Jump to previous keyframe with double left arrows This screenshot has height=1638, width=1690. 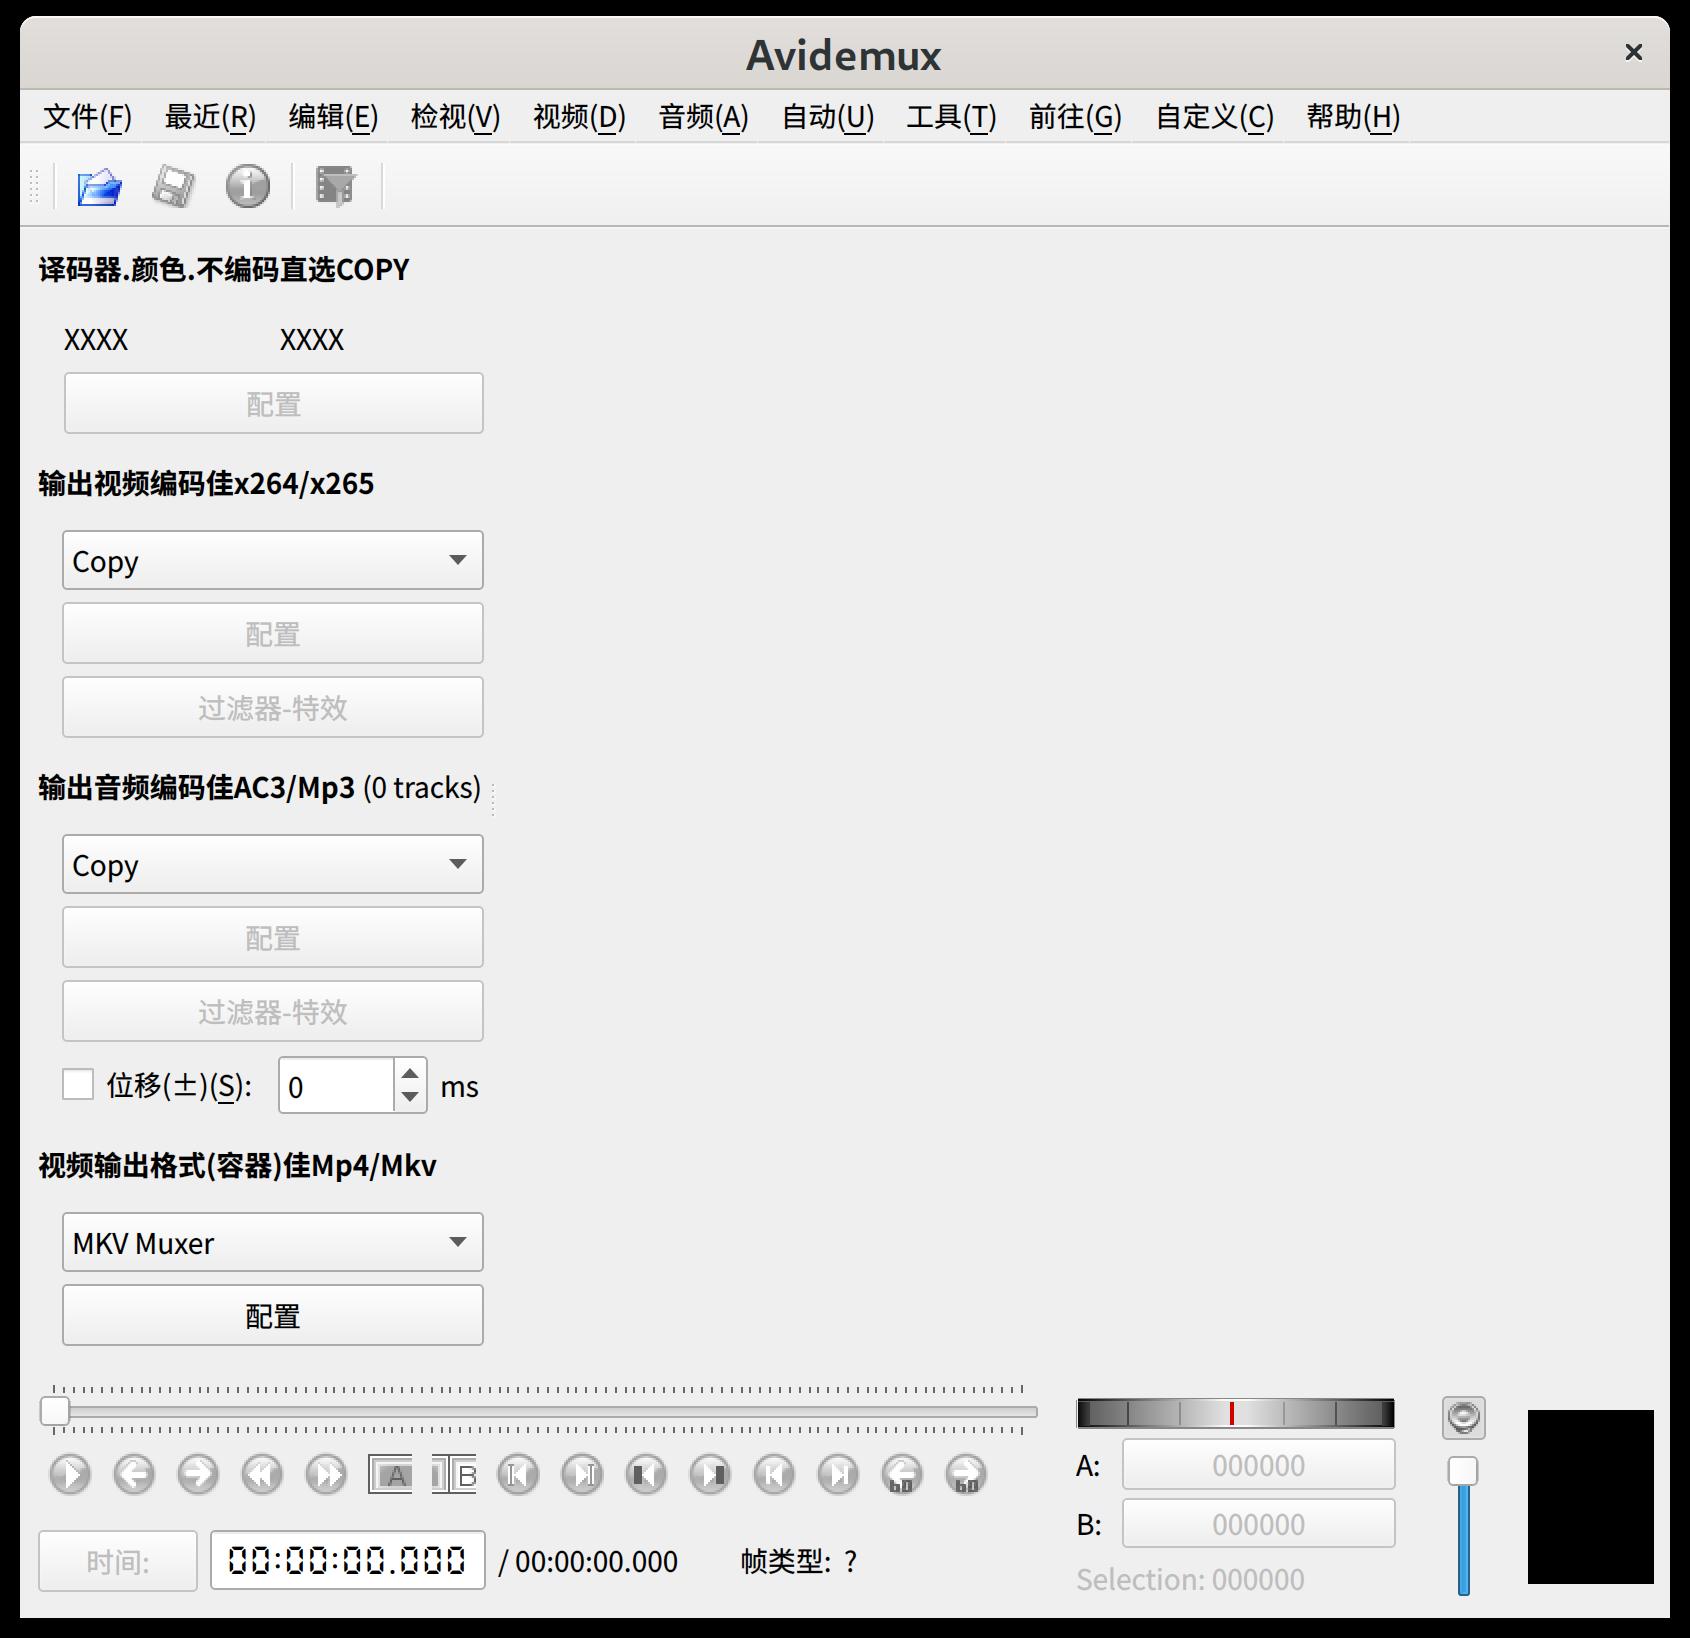click(262, 1474)
